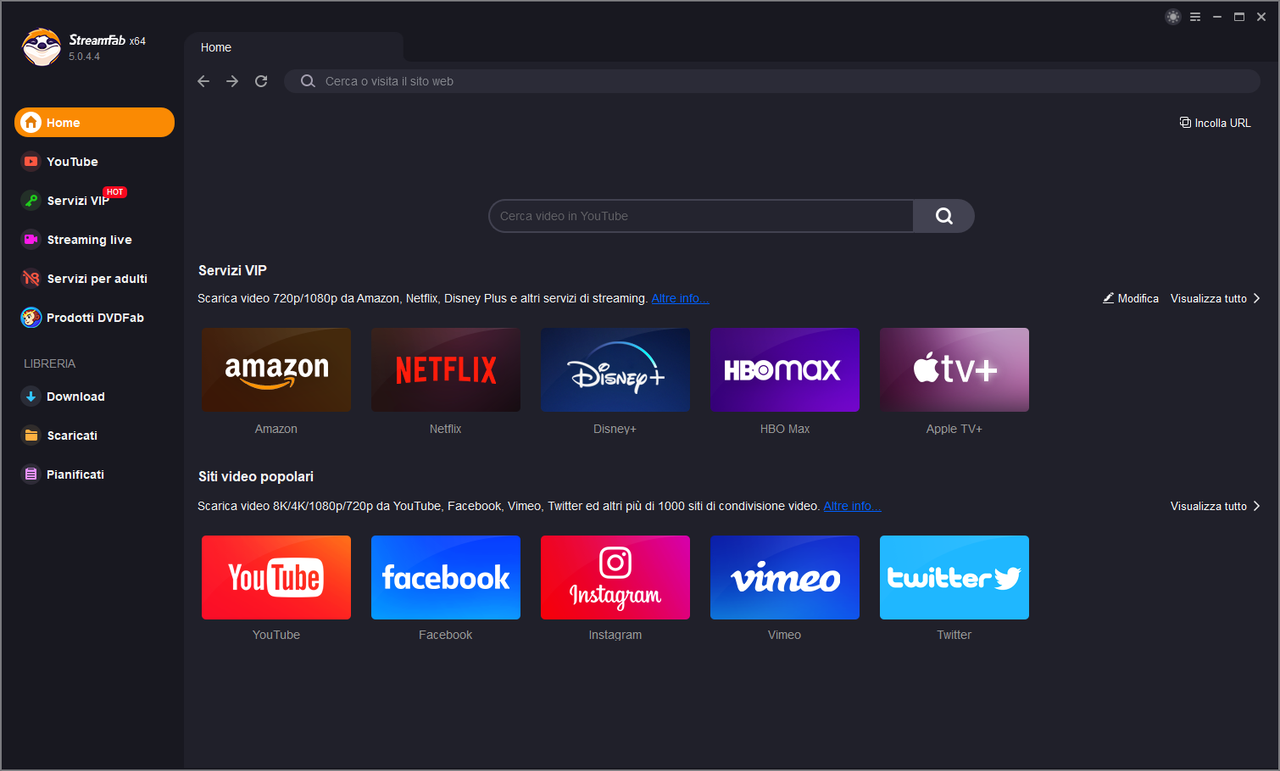
Task: Click the HOT badge on Servizi VIP
Action: (115, 192)
